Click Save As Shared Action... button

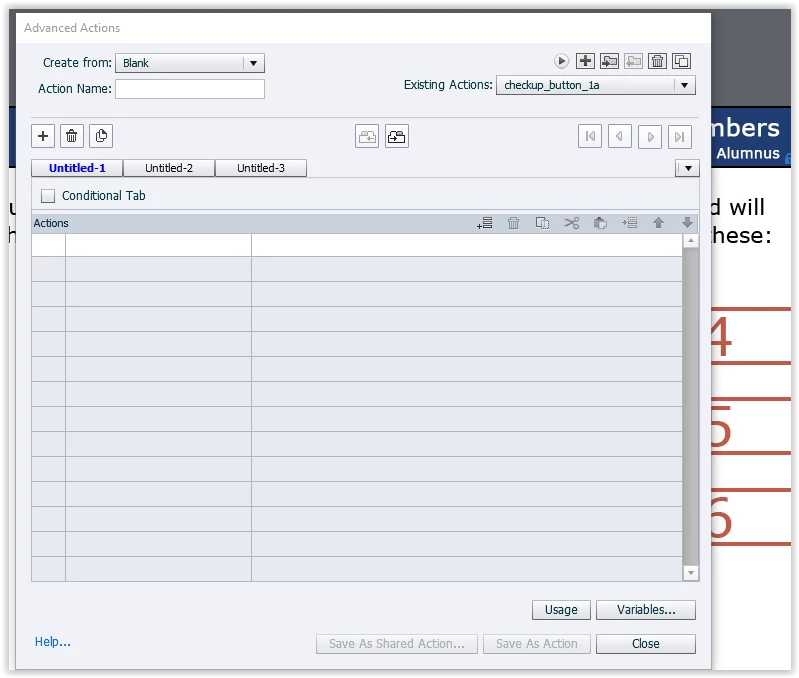(396, 644)
